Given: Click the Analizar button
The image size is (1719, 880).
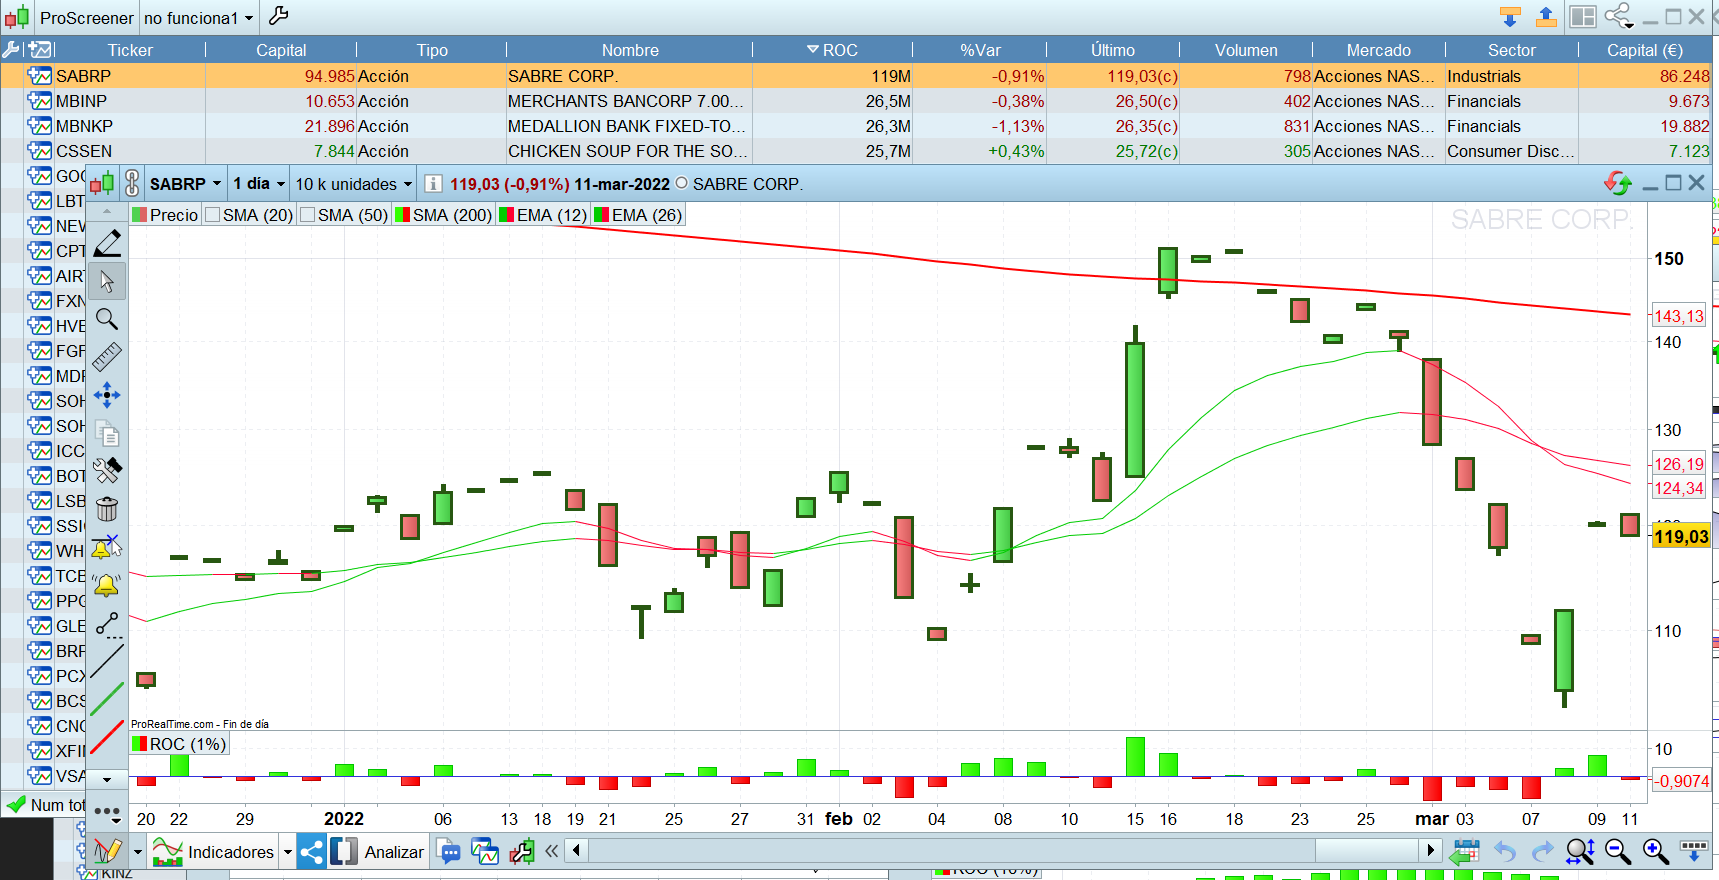Looking at the screenshot, I should click(x=378, y=852).
